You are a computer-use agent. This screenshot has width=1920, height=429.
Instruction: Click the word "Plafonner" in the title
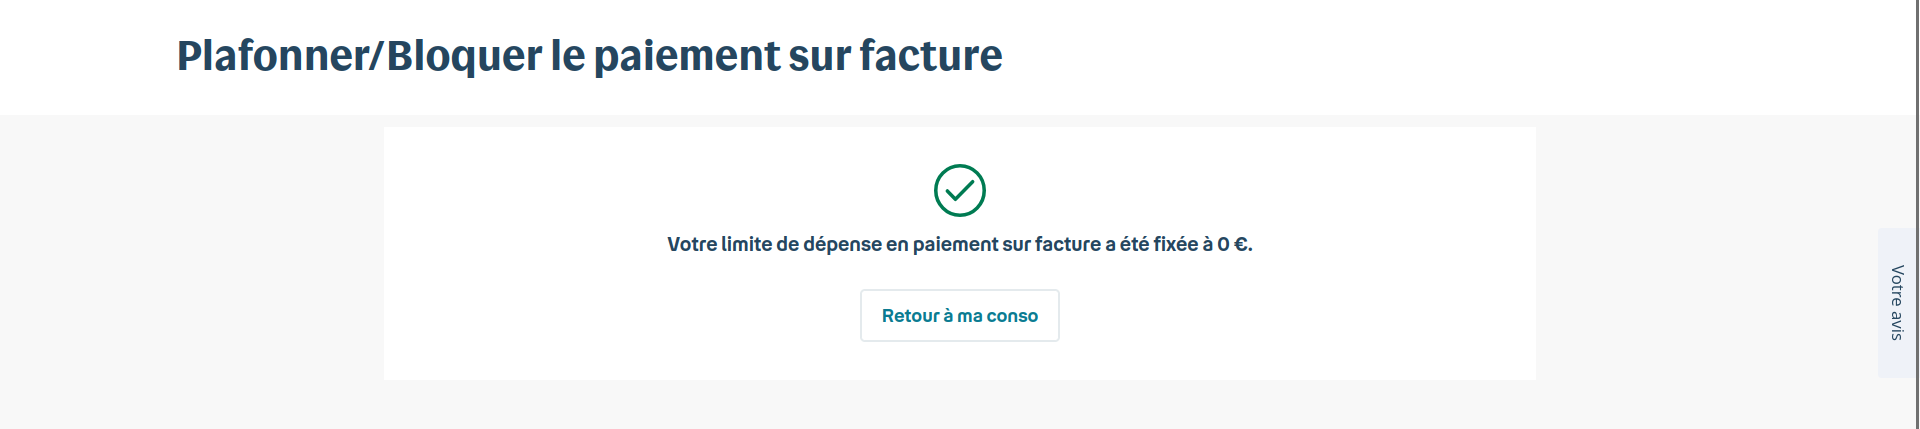272,56
